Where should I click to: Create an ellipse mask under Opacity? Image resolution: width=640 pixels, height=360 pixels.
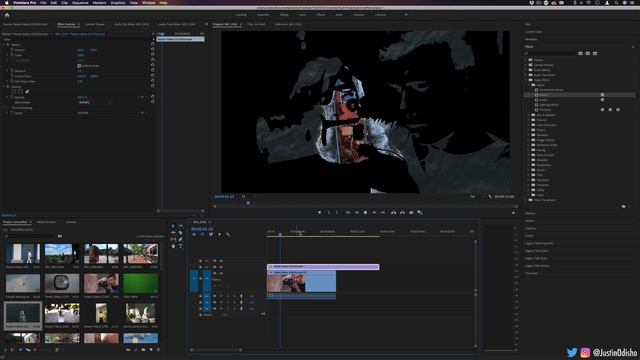[13, 92]
